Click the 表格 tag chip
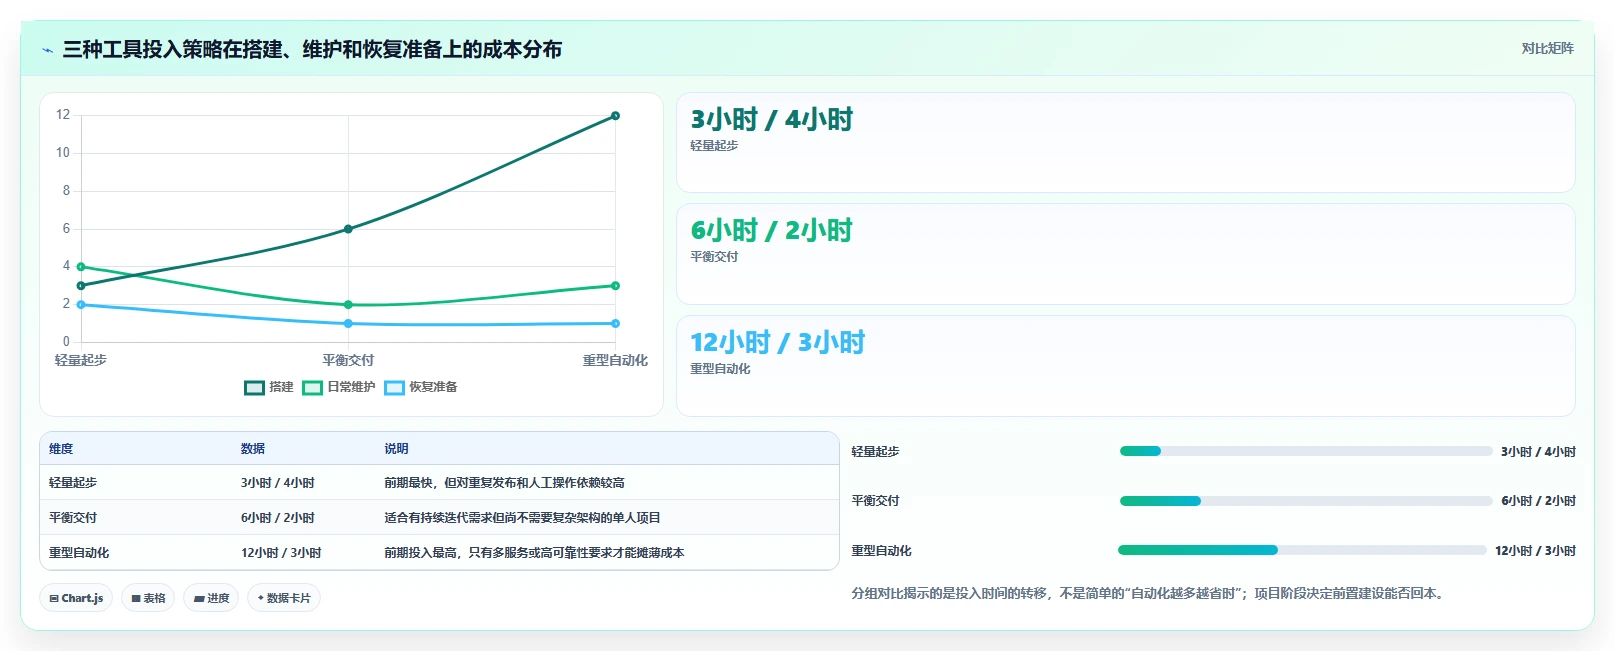The height and width of the screenshot is (651, 1615). click(x=148, y=598)
